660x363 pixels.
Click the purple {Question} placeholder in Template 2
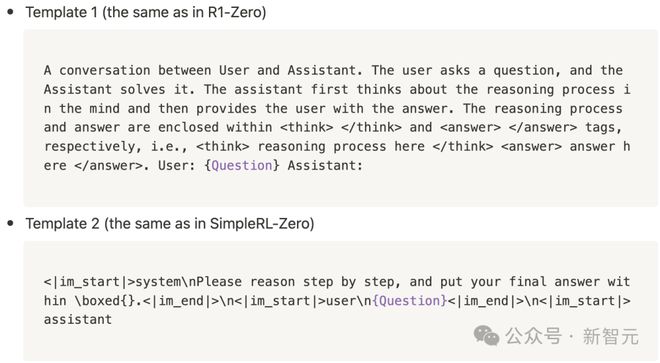[x=410, y=301]
